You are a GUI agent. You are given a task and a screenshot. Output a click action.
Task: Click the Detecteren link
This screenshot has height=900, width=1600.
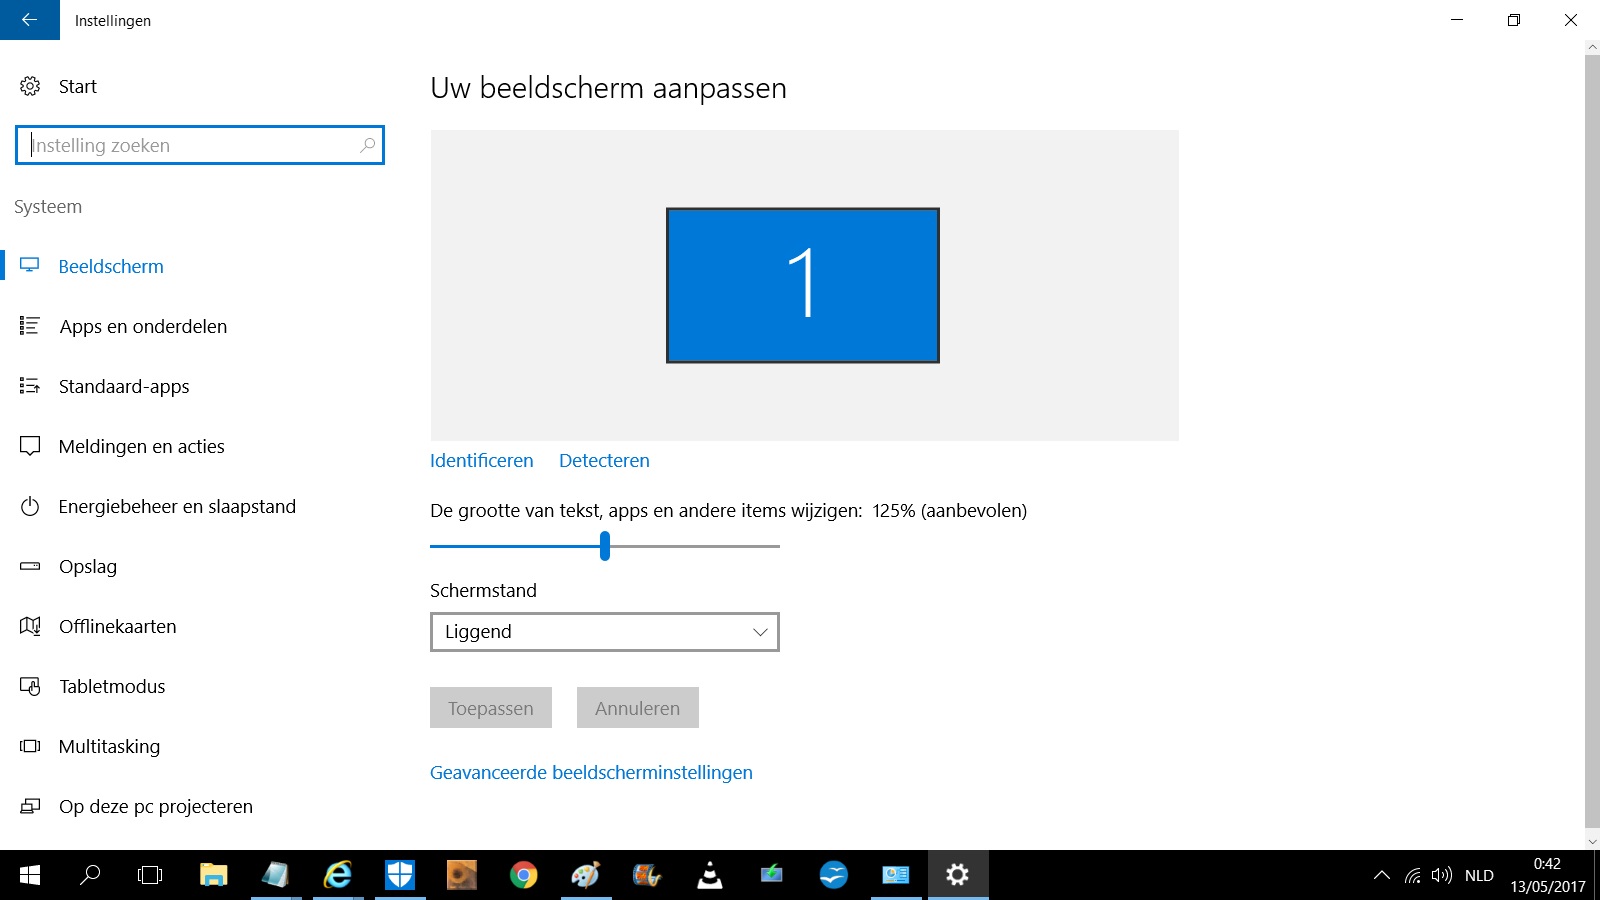(x=604, y=461)
